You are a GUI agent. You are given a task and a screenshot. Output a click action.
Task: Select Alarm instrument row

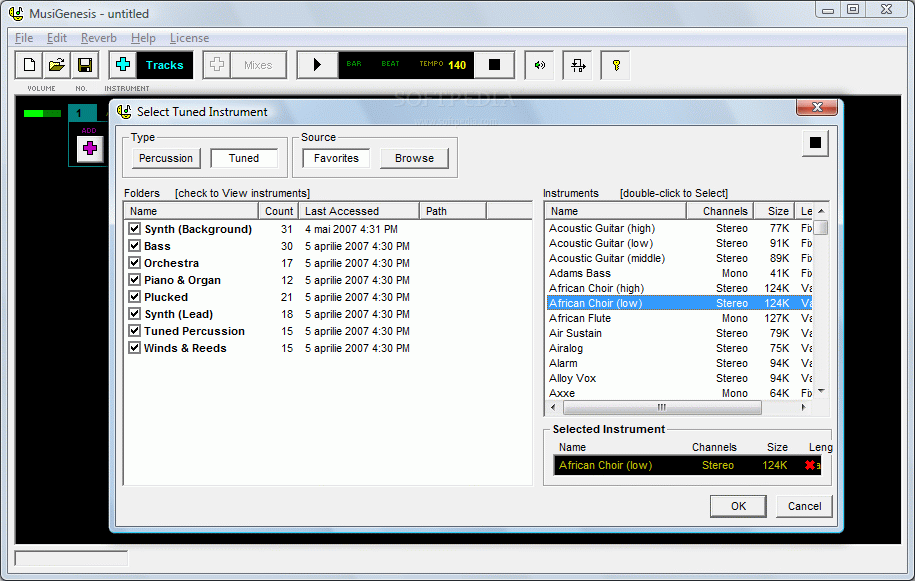pos(679,363)
